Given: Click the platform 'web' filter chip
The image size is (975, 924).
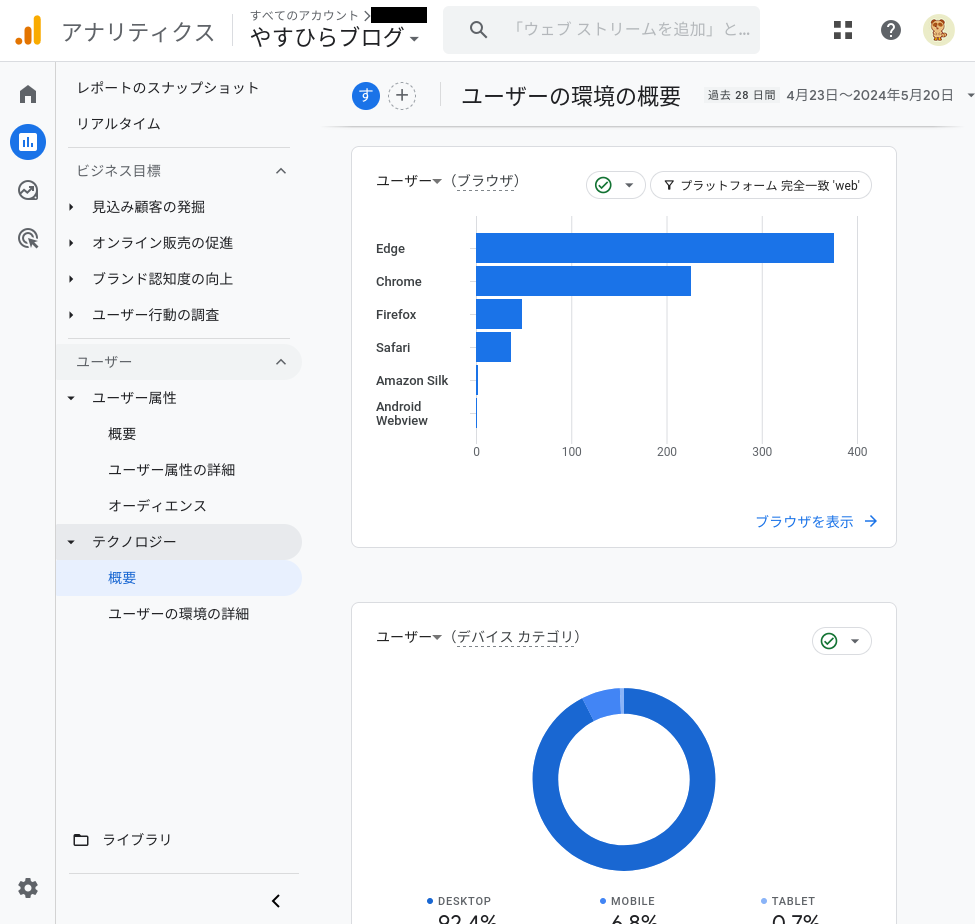Looking at the screenshot, I should [761, 185].
